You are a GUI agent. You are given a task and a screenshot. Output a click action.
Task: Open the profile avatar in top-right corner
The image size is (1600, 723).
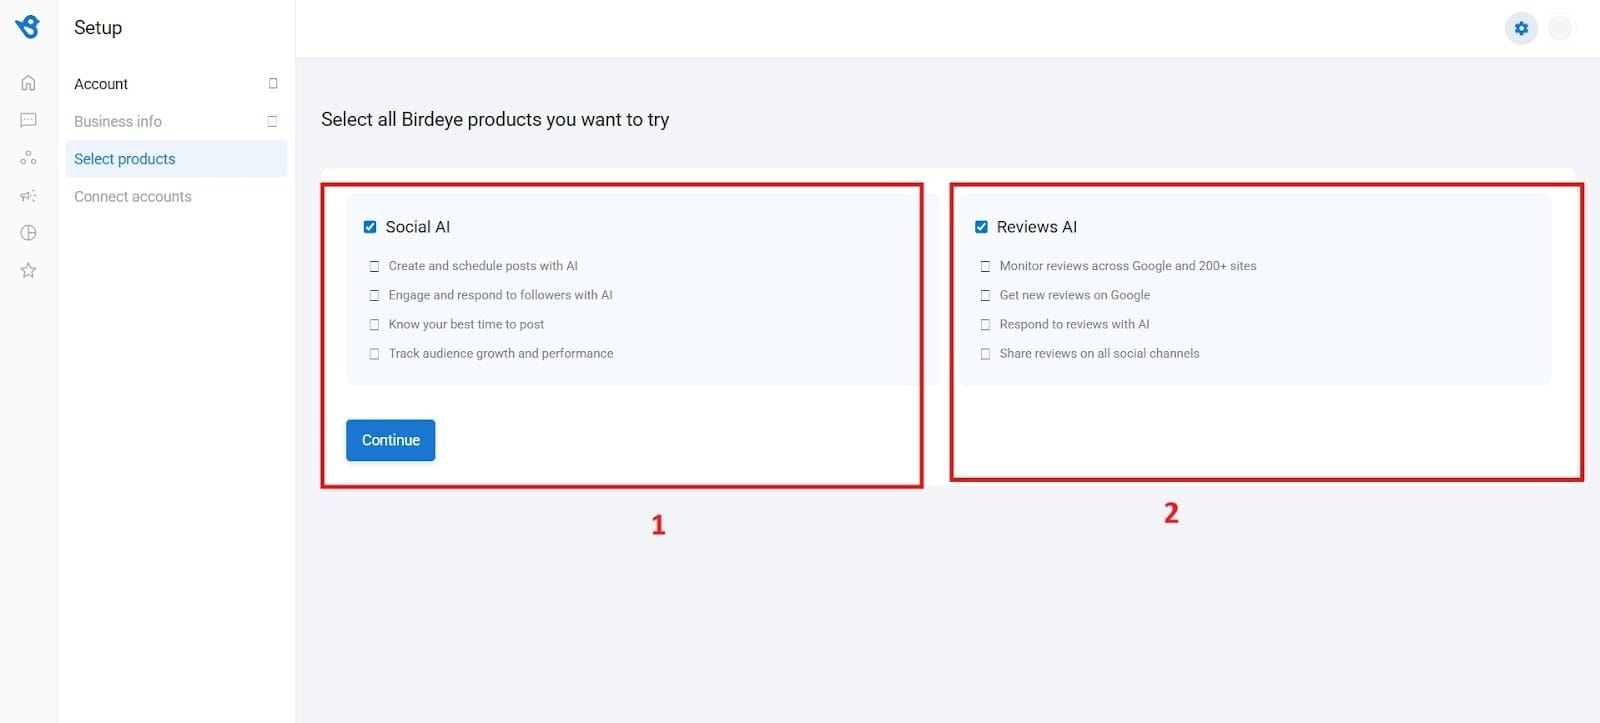(1559, 28)
